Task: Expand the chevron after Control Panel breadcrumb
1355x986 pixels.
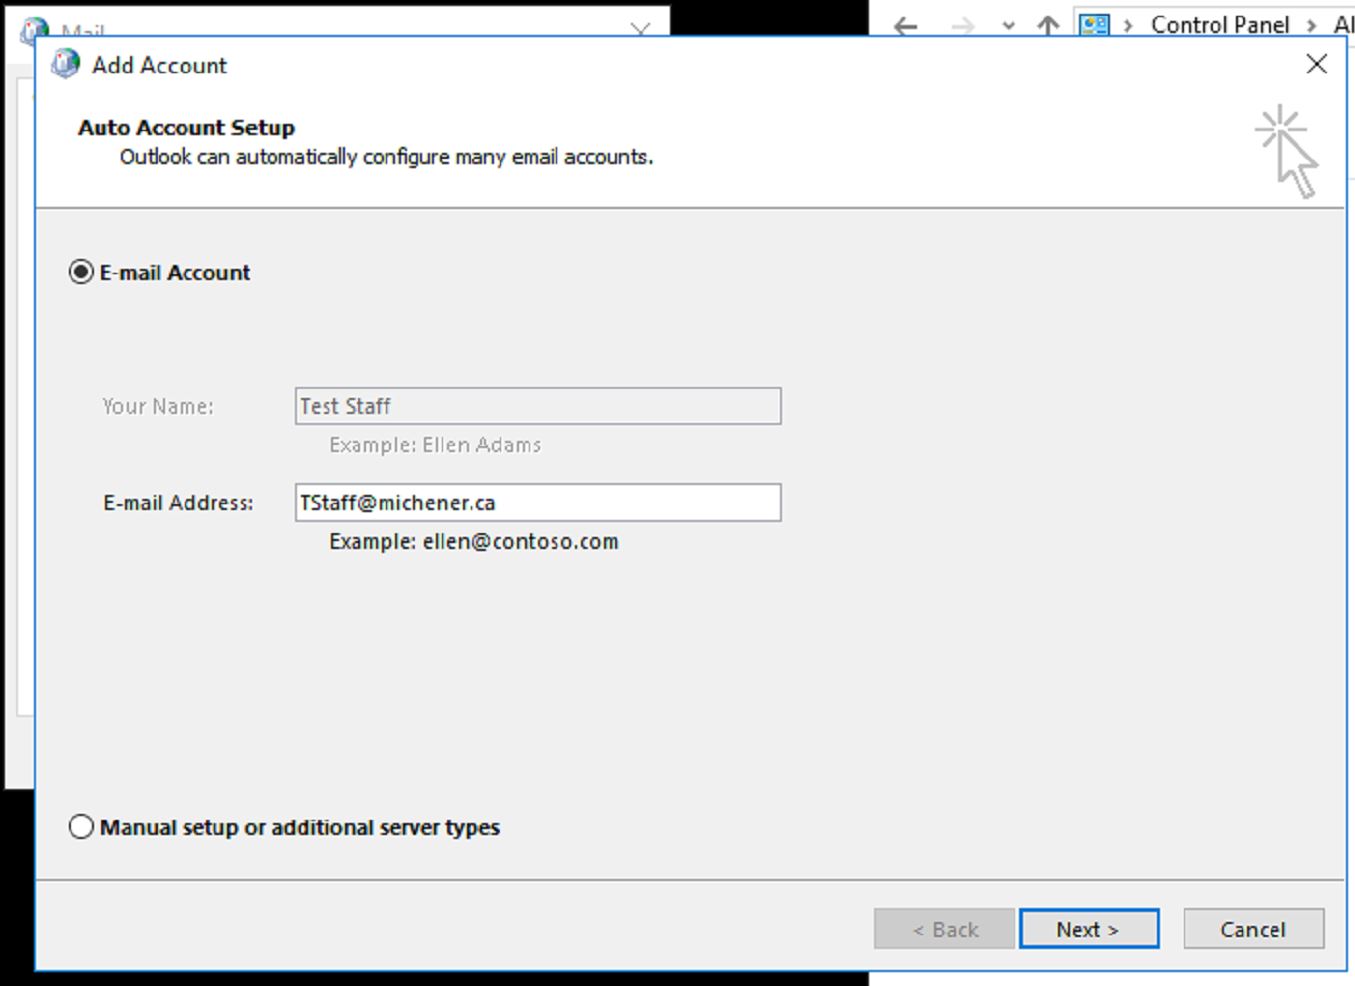Action: pyautogui.click(x=1311, y=26)
